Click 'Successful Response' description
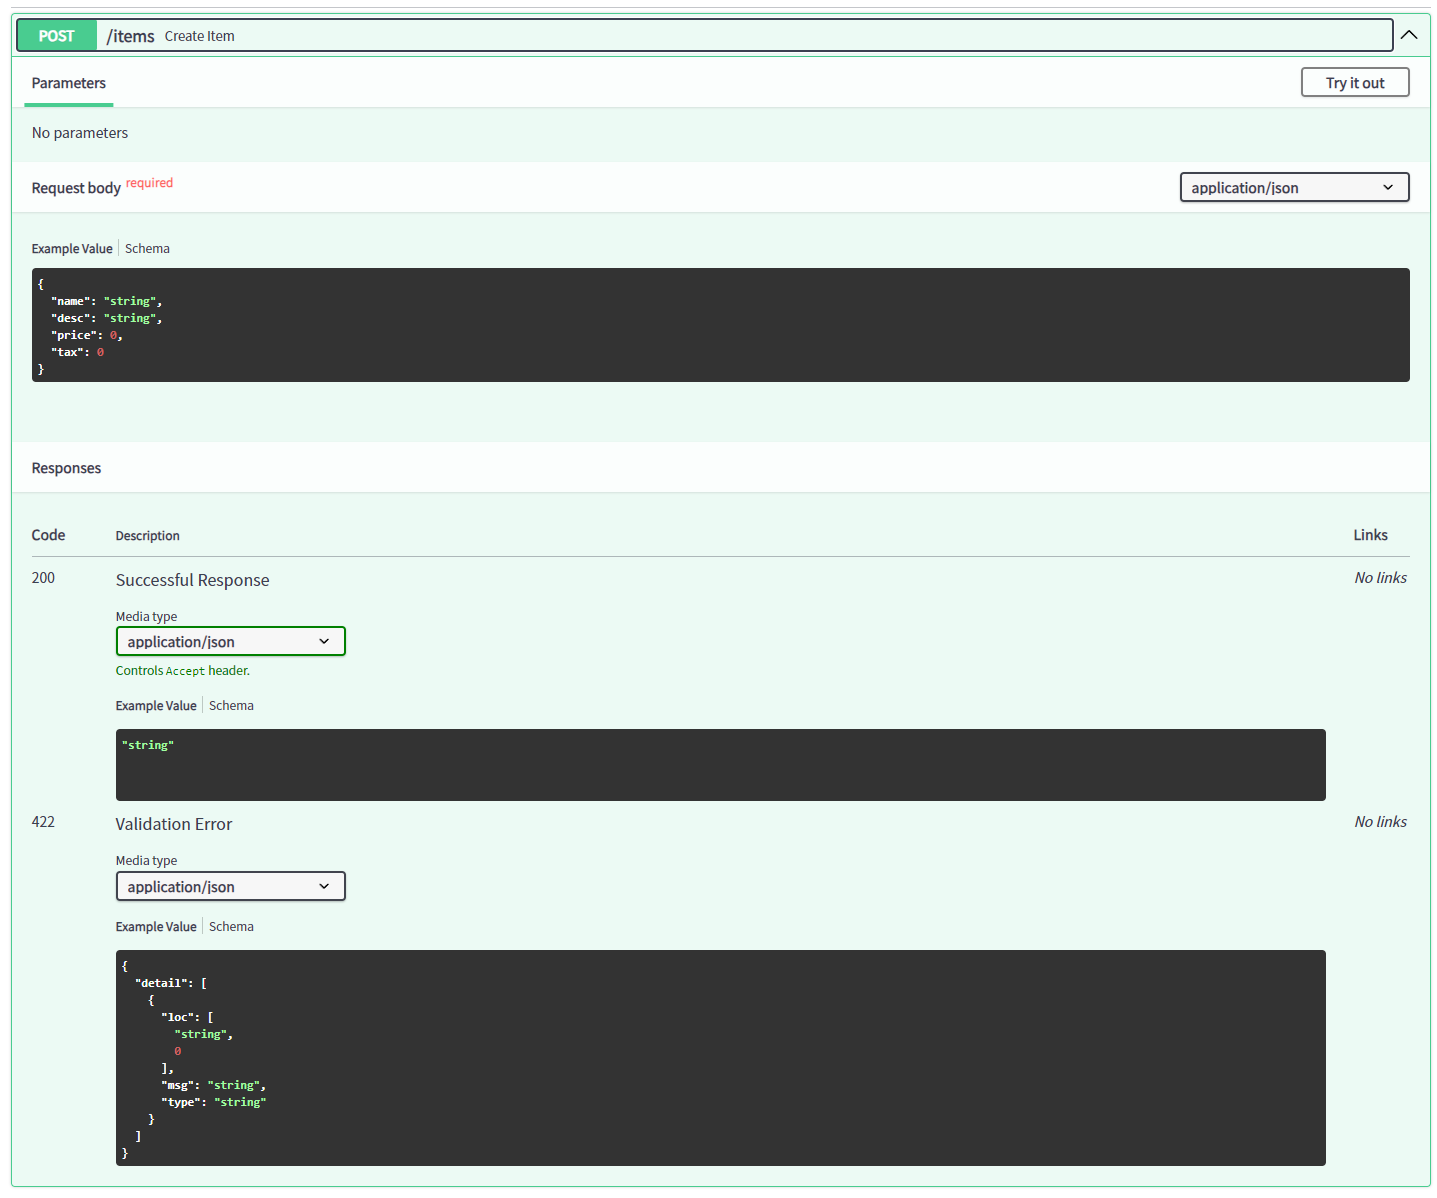 point(192,580)
